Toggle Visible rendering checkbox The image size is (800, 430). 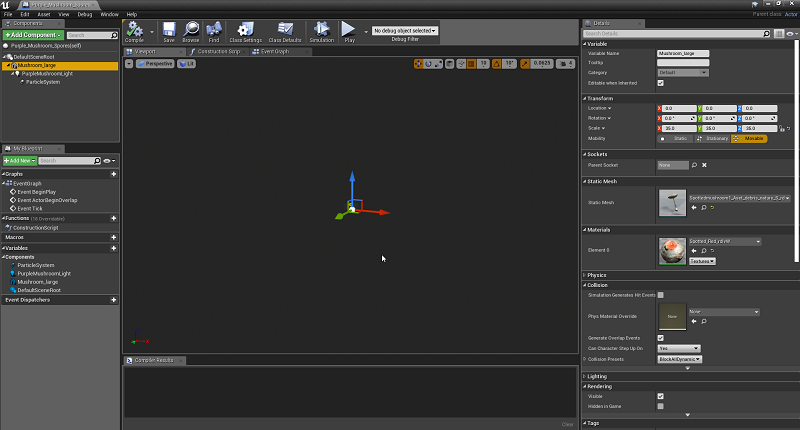[661, 396]
